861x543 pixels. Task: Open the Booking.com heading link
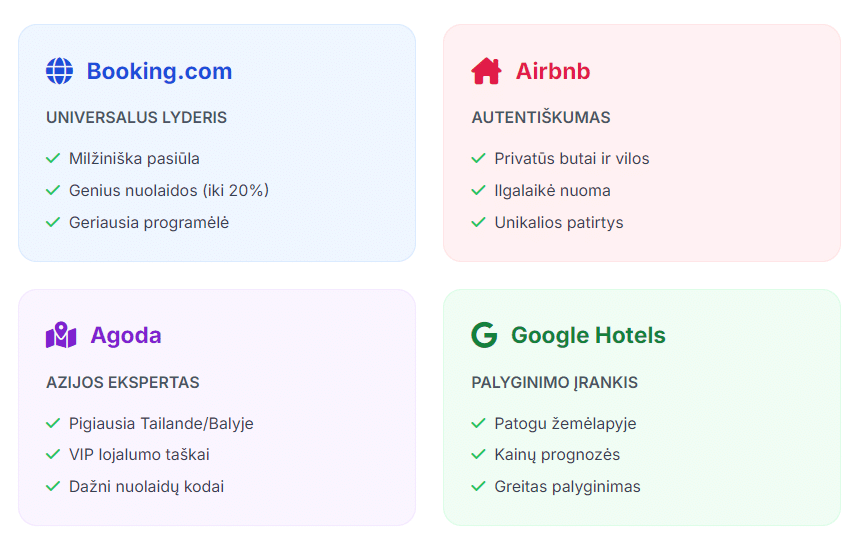coord(159,71)
